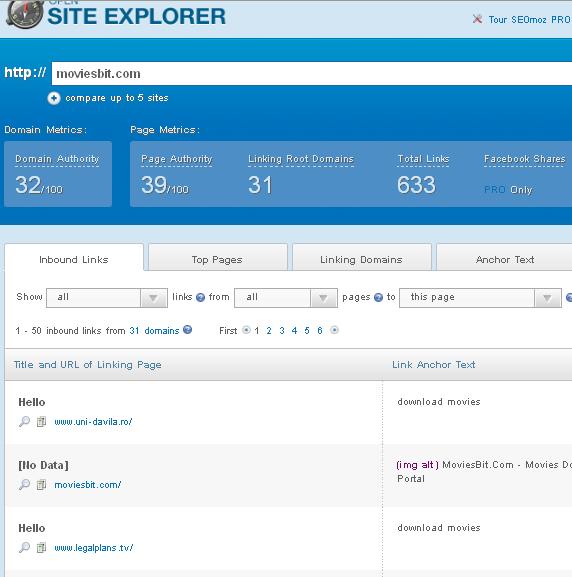Click the '31 domains' link
Image resolution: width=572 pixels, height=577 pixels.
pyautogui.click(x=154, y=330)
